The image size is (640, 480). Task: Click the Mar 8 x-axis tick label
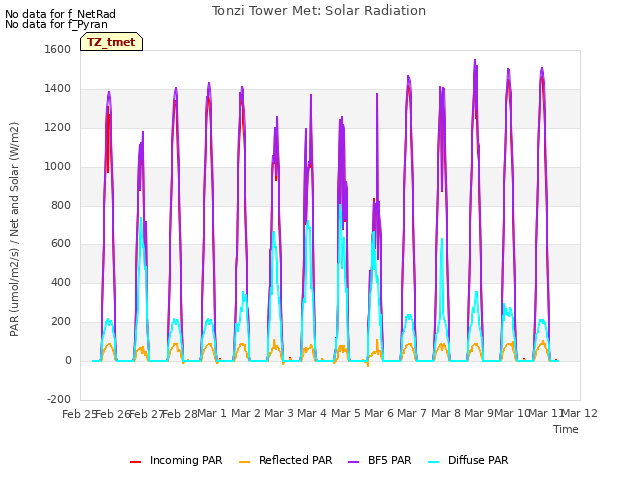click(x=446, y=413)
